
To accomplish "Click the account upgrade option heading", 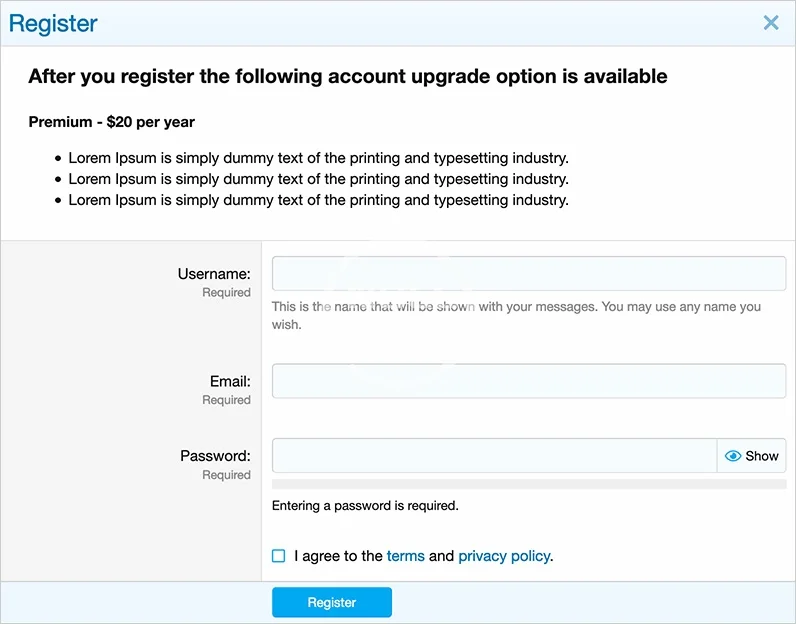I will pyautogui.click(x=347, y=76).
